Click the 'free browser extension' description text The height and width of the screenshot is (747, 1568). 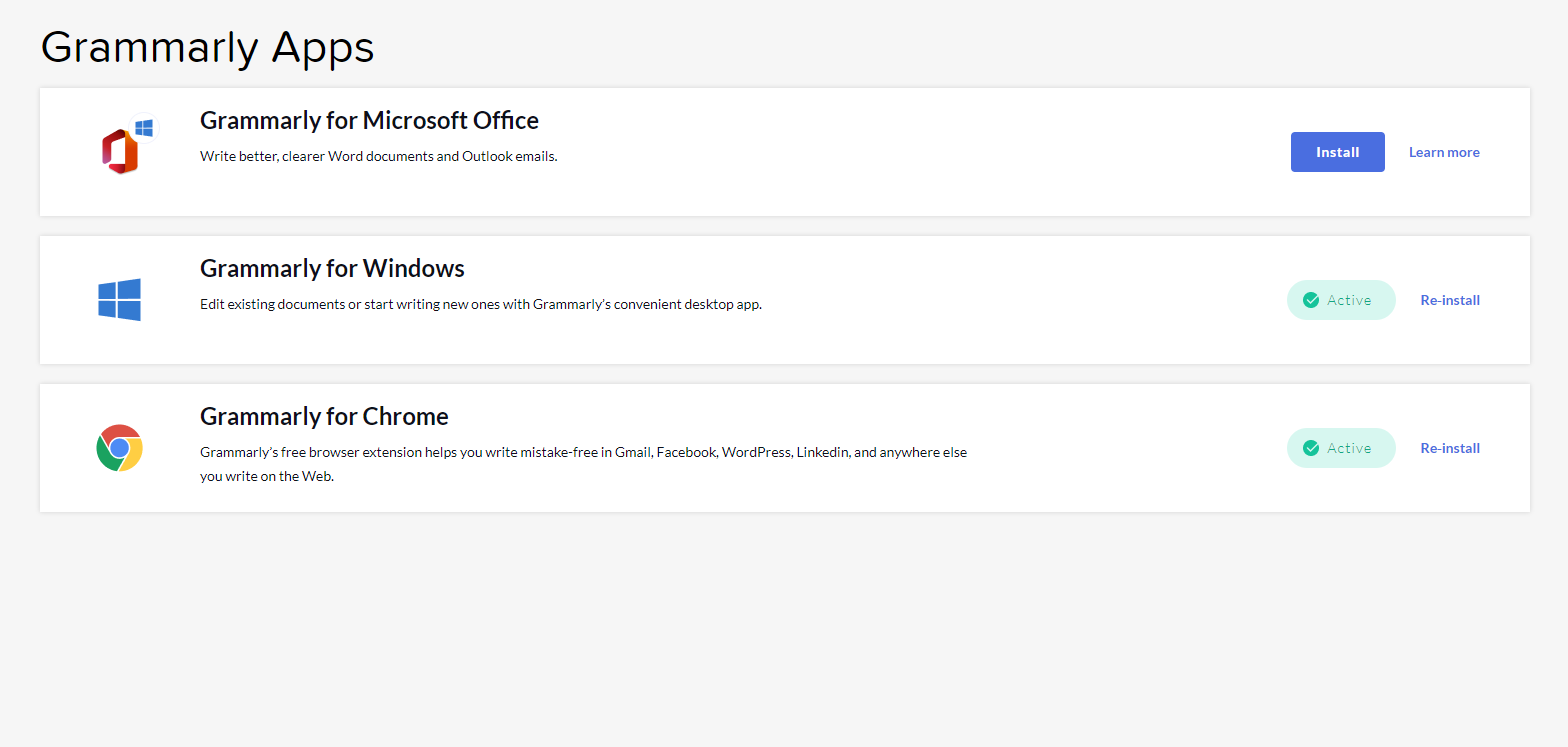584,464
